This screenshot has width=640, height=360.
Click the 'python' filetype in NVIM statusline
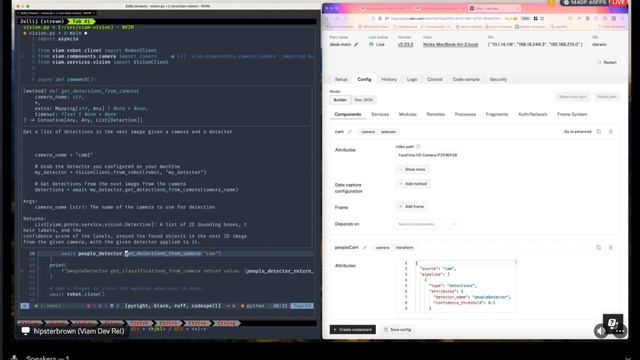pyautogui.click(x=255, y=306)
